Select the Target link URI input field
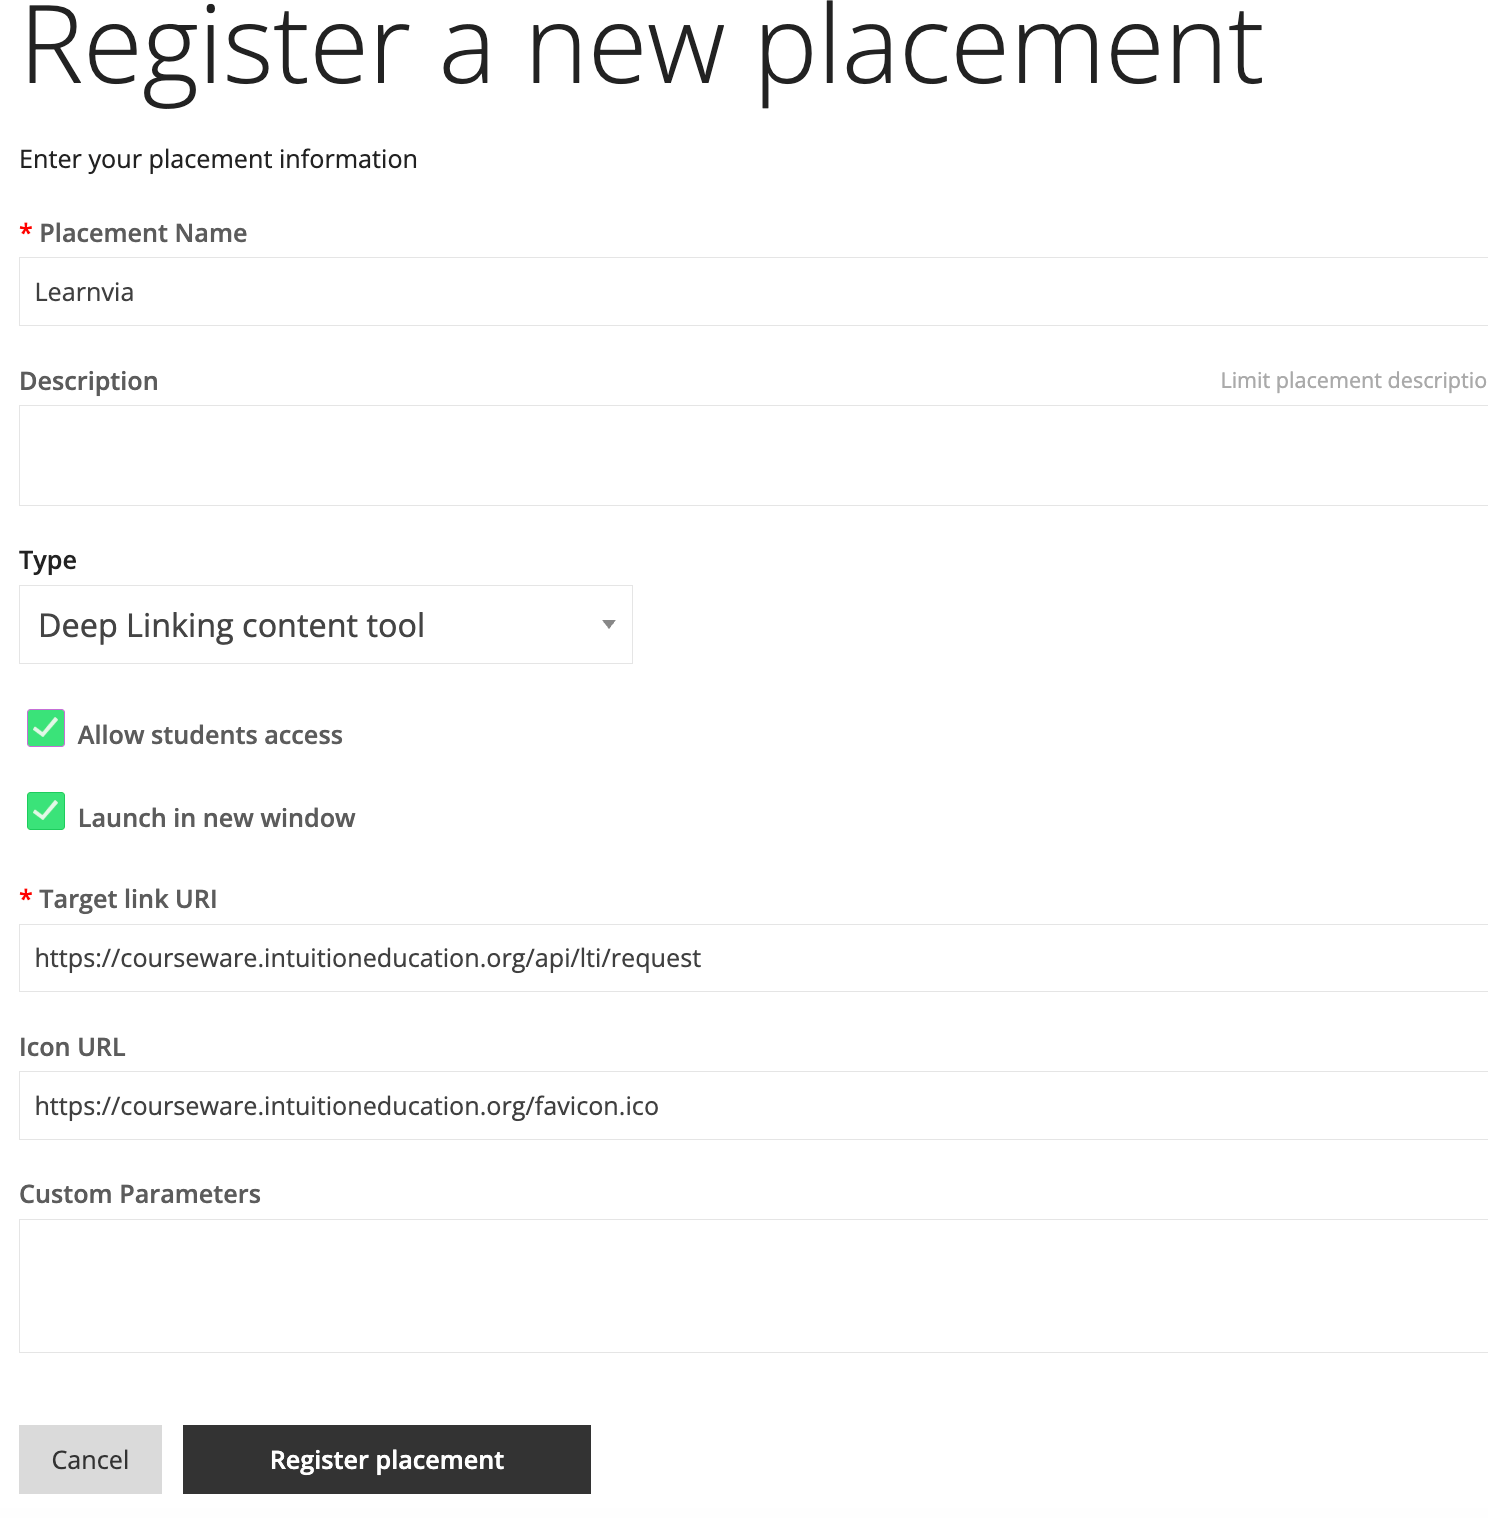1488x1518 pixels. point(753,958)
